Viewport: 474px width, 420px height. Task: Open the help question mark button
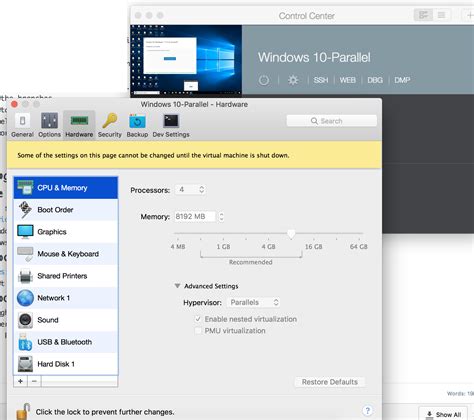[x=367, y=411]
